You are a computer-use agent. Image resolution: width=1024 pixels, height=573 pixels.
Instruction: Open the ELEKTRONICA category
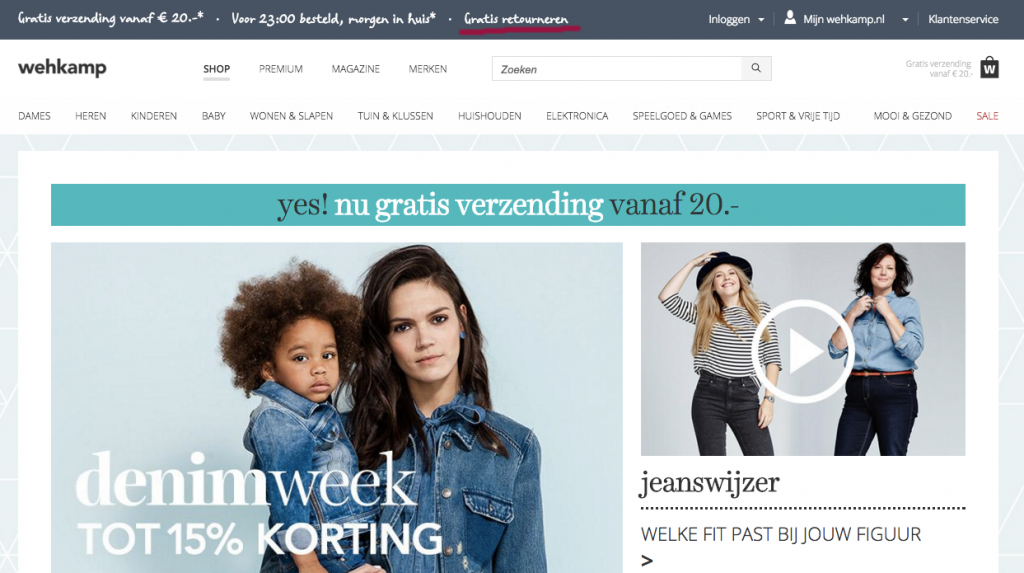pos(577,116)
